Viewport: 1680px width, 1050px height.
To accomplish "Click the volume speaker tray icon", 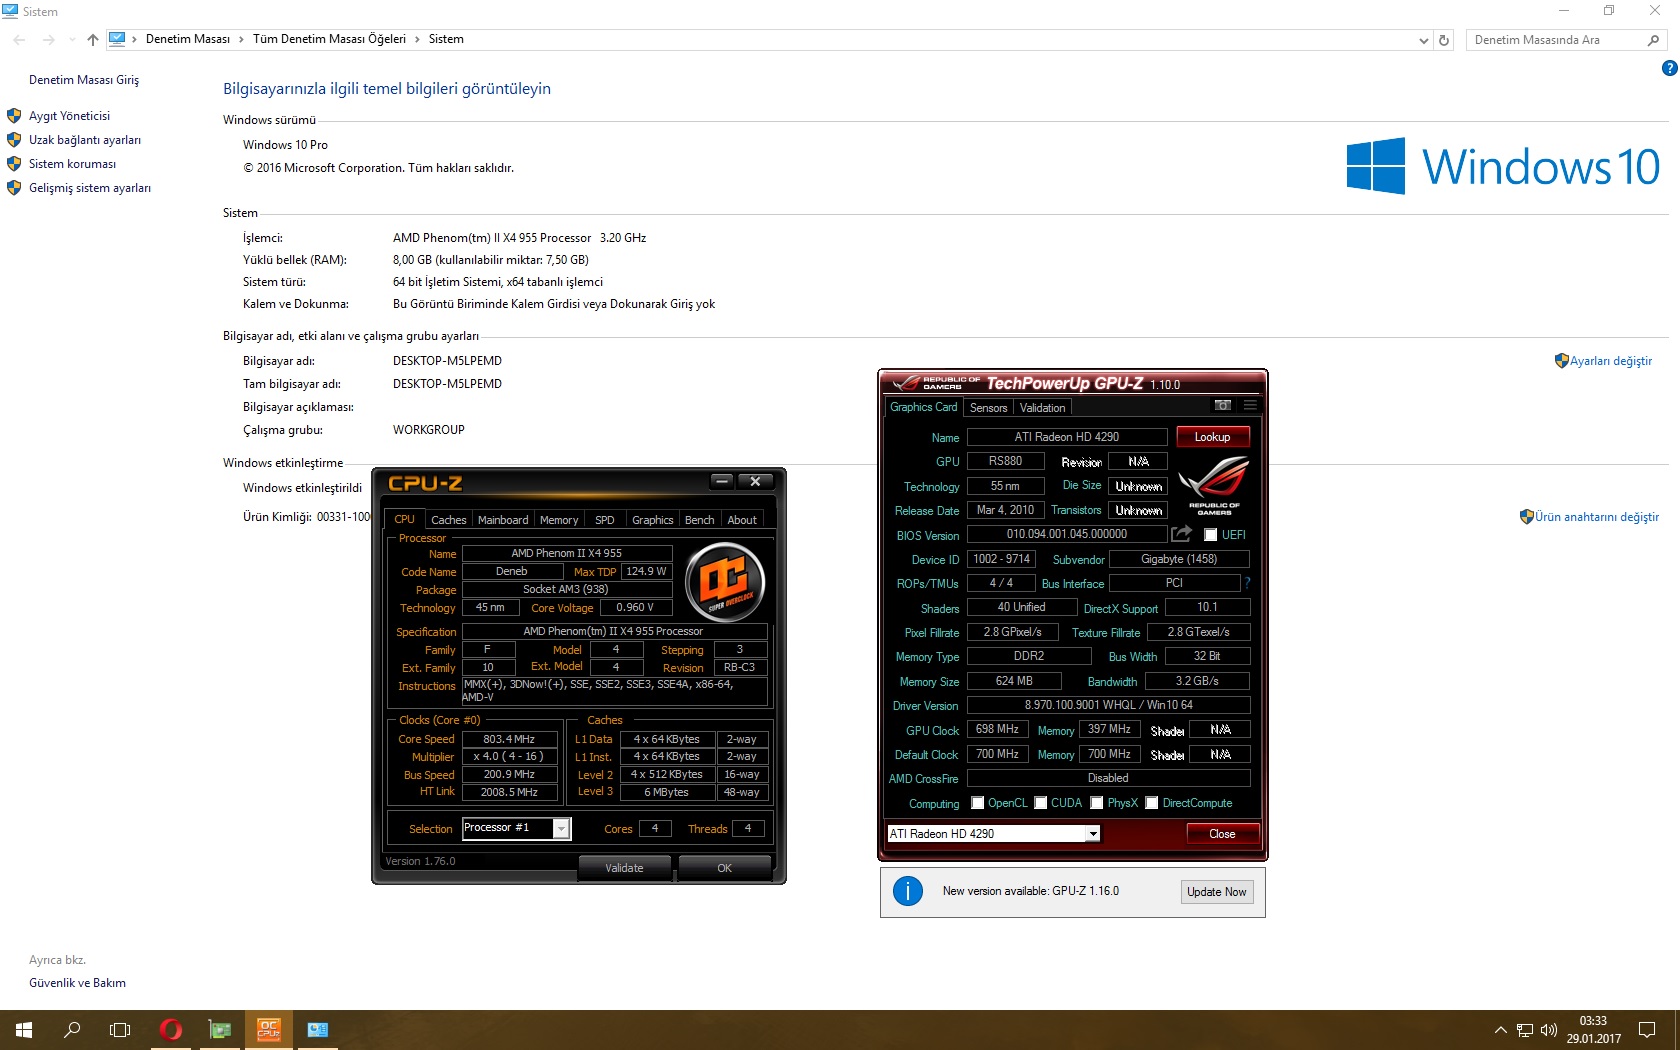I will pos(1549,1030).
